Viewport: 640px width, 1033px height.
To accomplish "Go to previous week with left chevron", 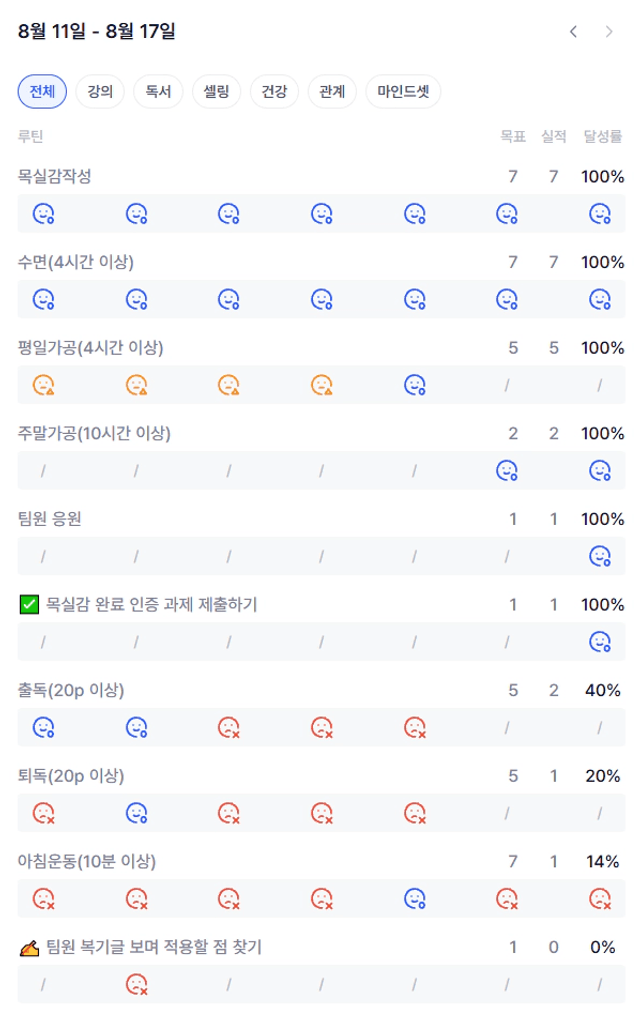I will tap(573, 32).
